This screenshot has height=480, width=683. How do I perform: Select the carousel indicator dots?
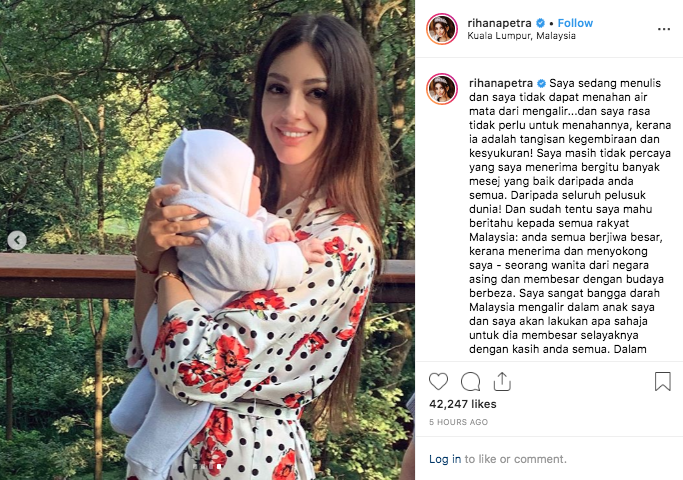pos(207,466)
